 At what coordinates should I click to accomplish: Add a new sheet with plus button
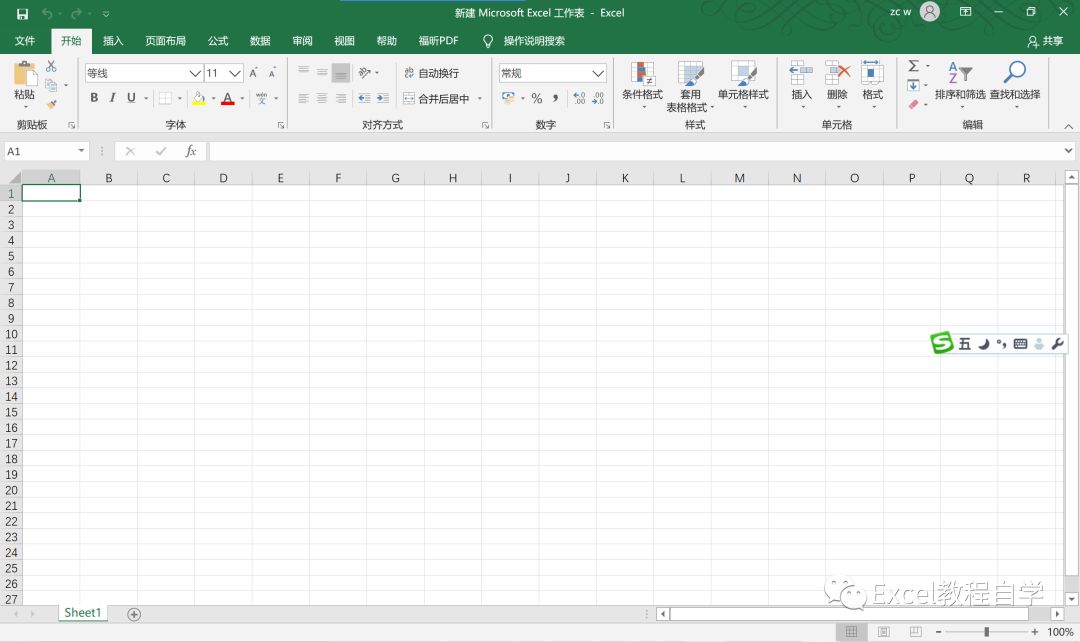click(x=134, y=614)
